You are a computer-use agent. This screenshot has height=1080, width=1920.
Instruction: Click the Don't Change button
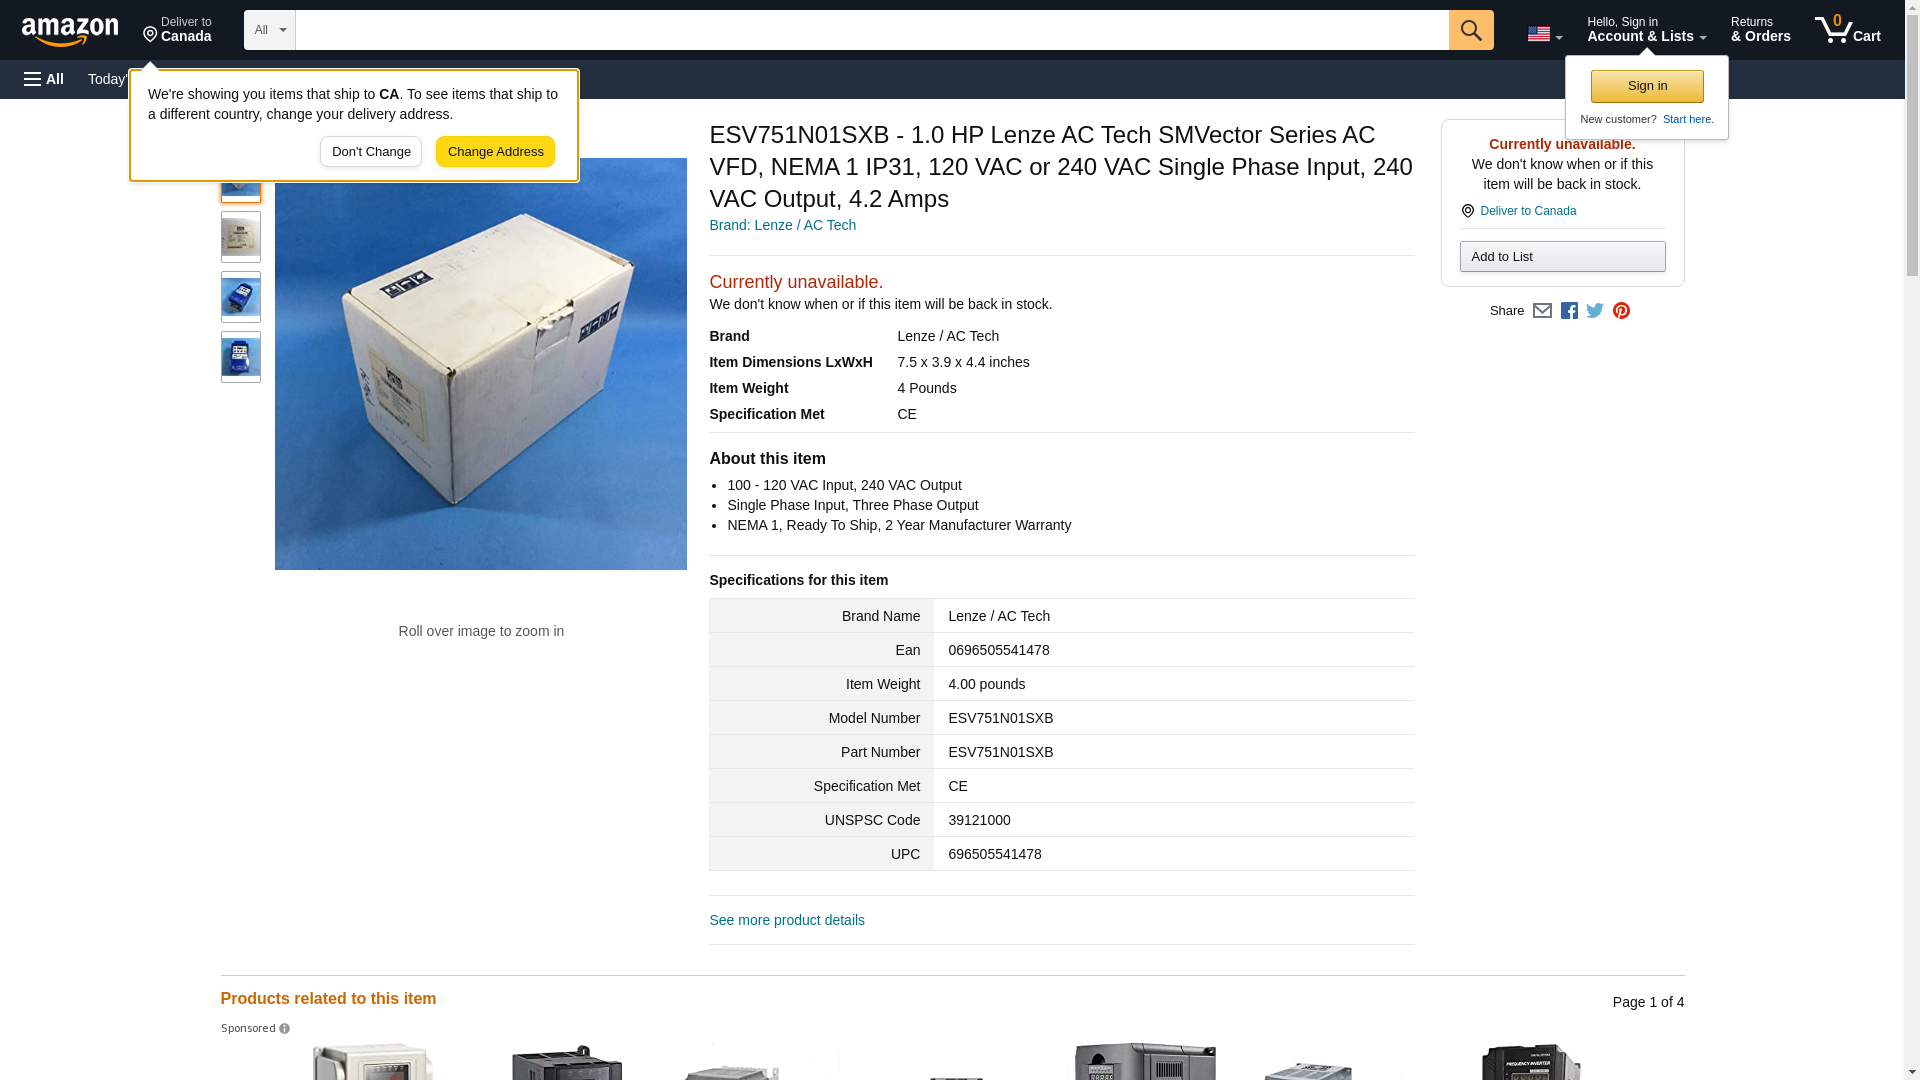pos(371,152)
